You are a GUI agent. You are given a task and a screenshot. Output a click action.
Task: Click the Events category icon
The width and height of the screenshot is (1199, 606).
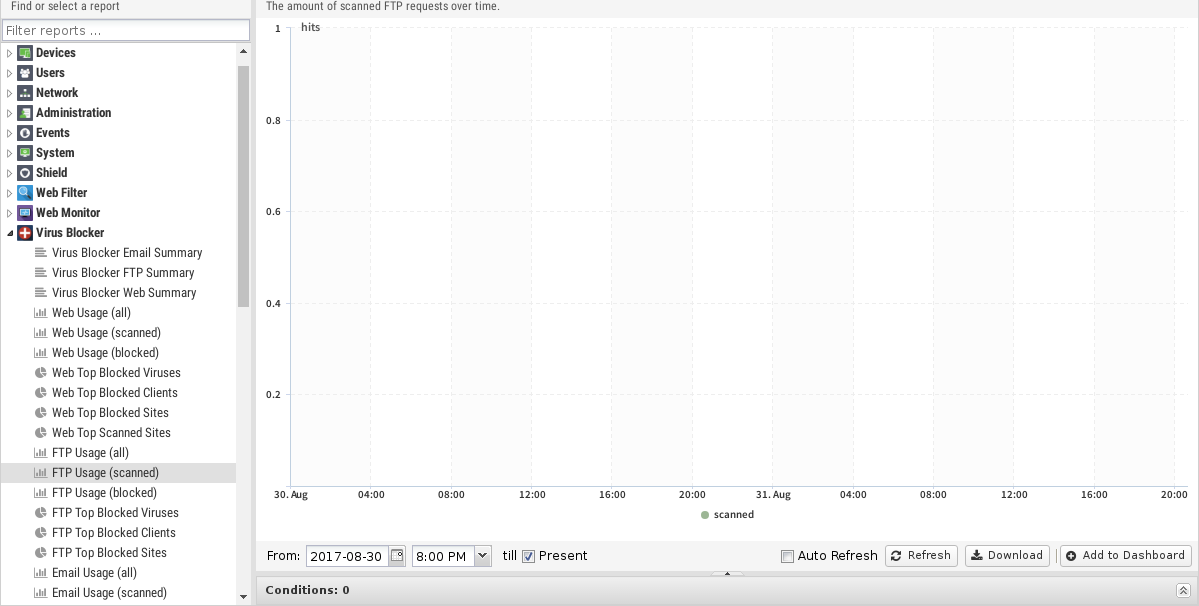(x=24, y=132)
